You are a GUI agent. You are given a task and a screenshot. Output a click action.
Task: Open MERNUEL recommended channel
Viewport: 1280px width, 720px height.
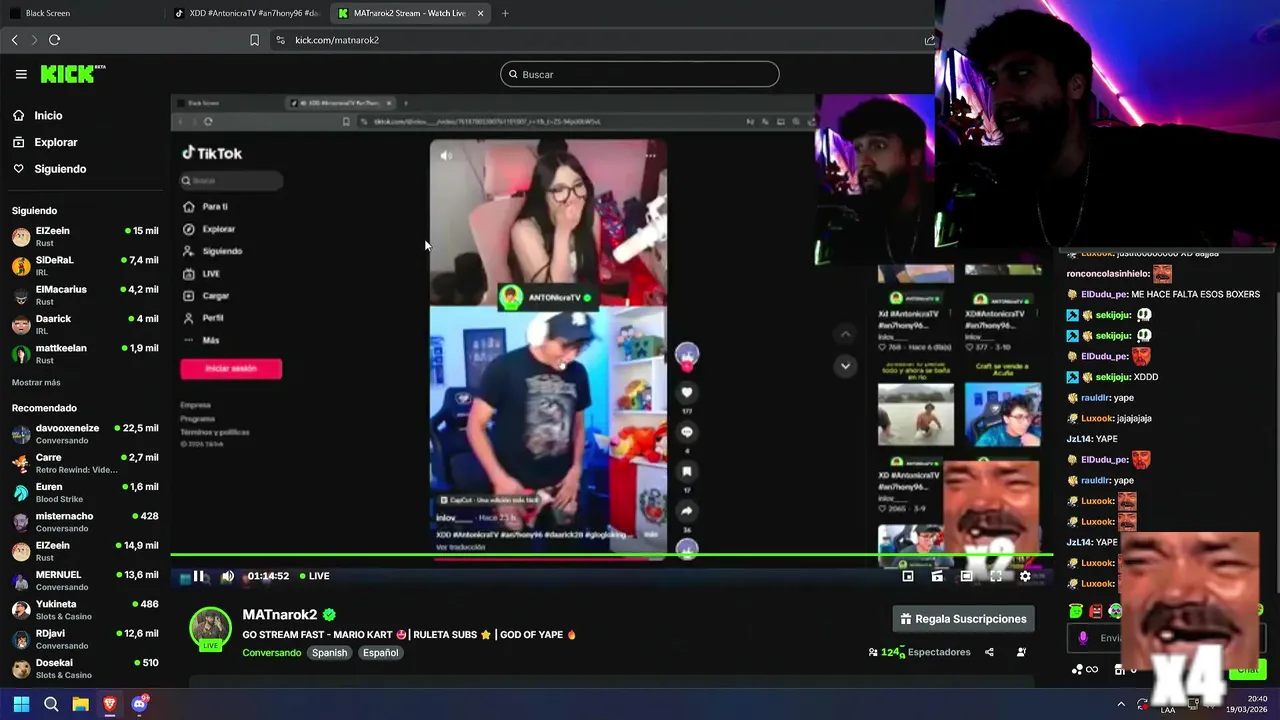point(85,580)
